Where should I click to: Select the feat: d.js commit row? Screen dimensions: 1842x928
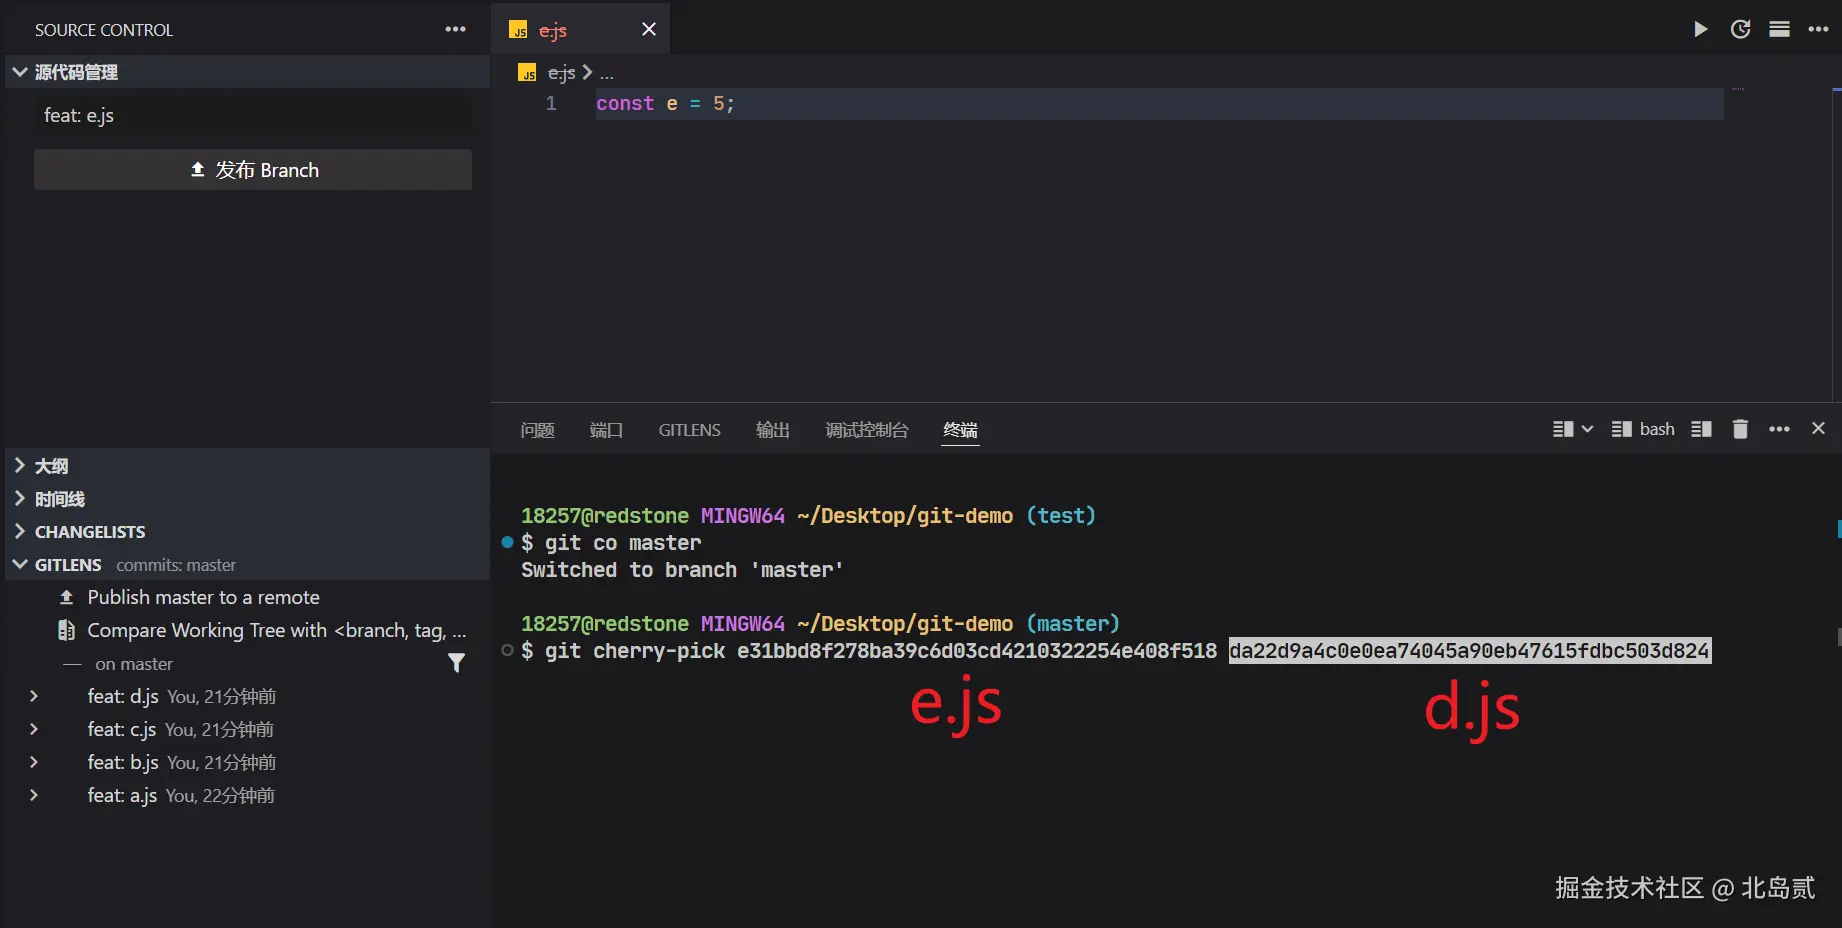click(248, 696)
